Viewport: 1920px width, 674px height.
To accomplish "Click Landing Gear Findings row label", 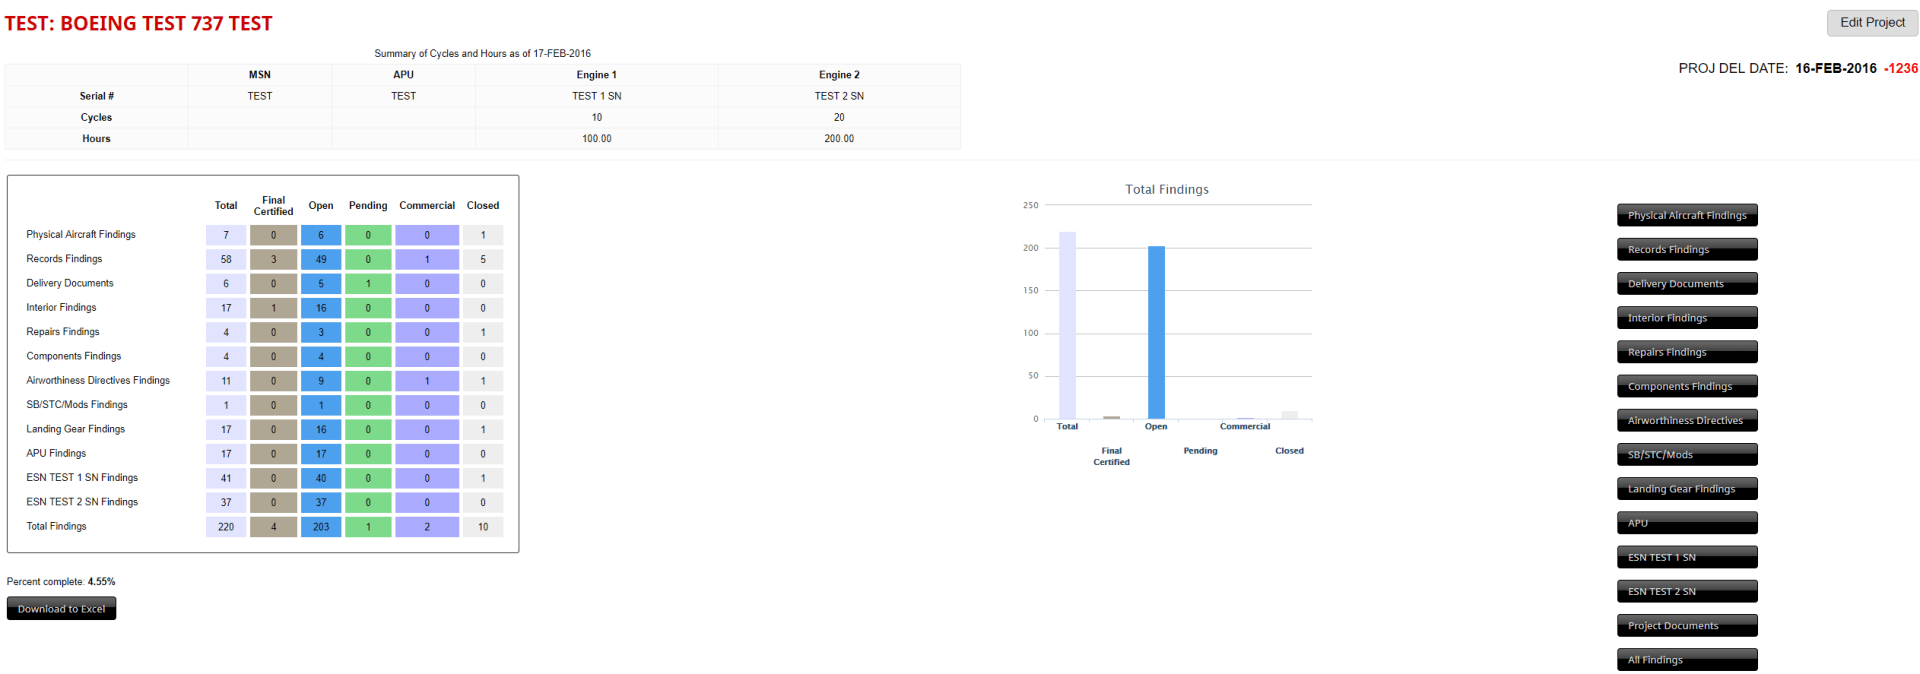I will (x=76, y=429).
